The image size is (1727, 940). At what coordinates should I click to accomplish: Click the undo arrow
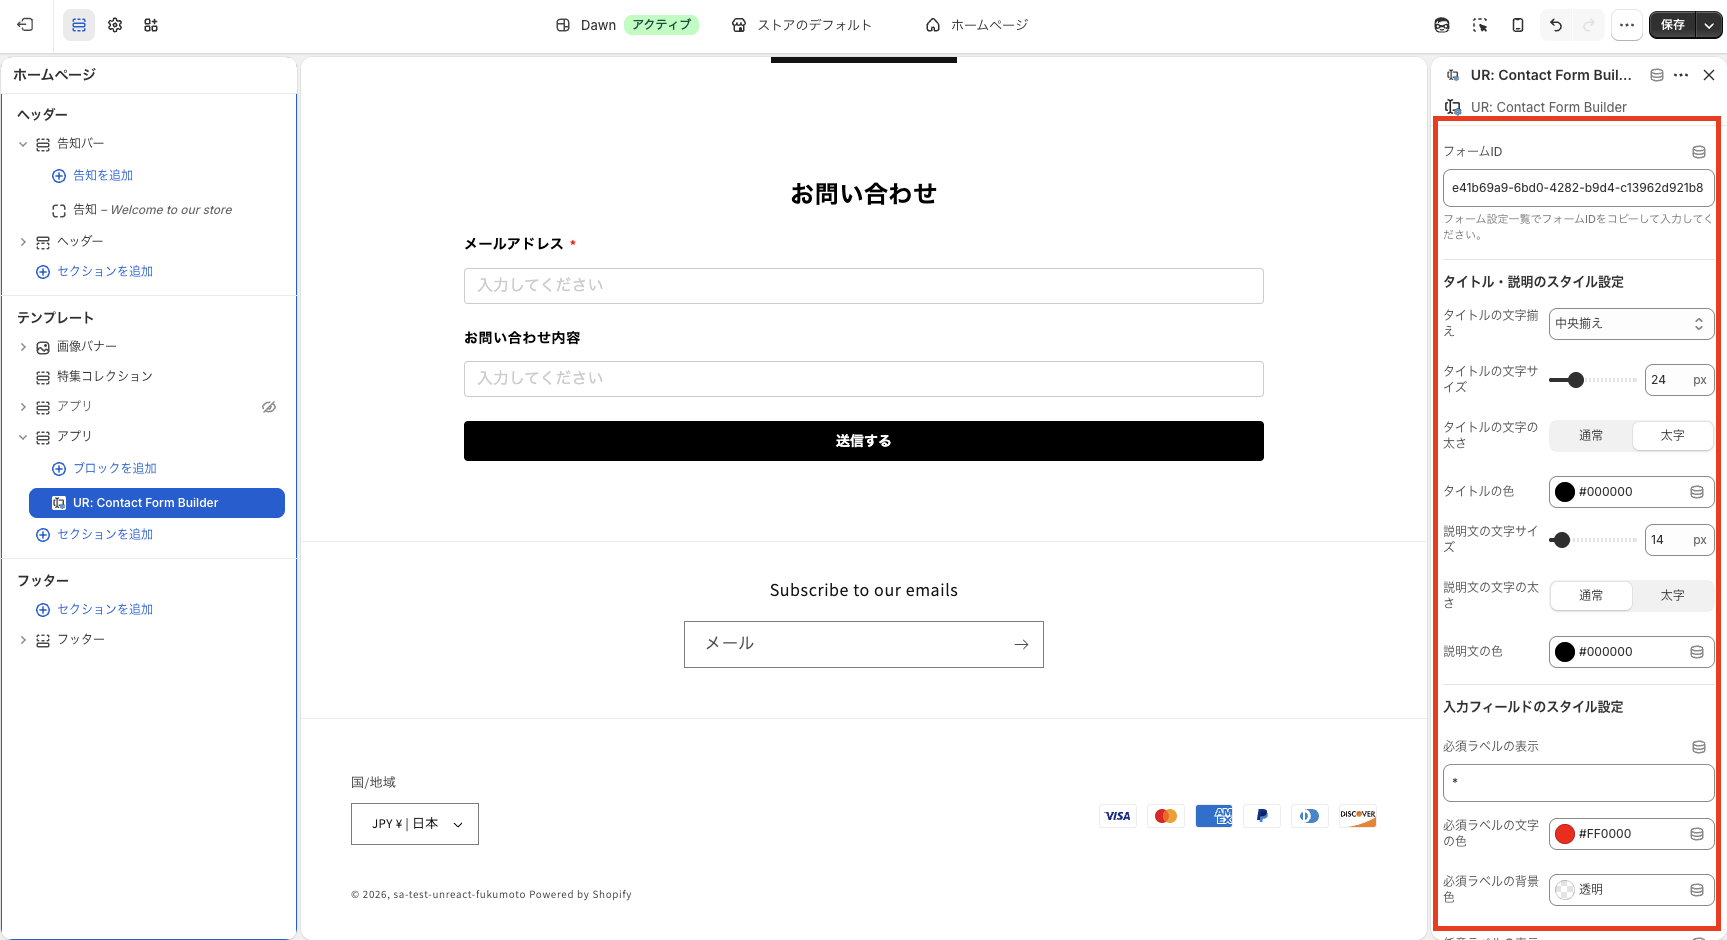click(1556, 25)
